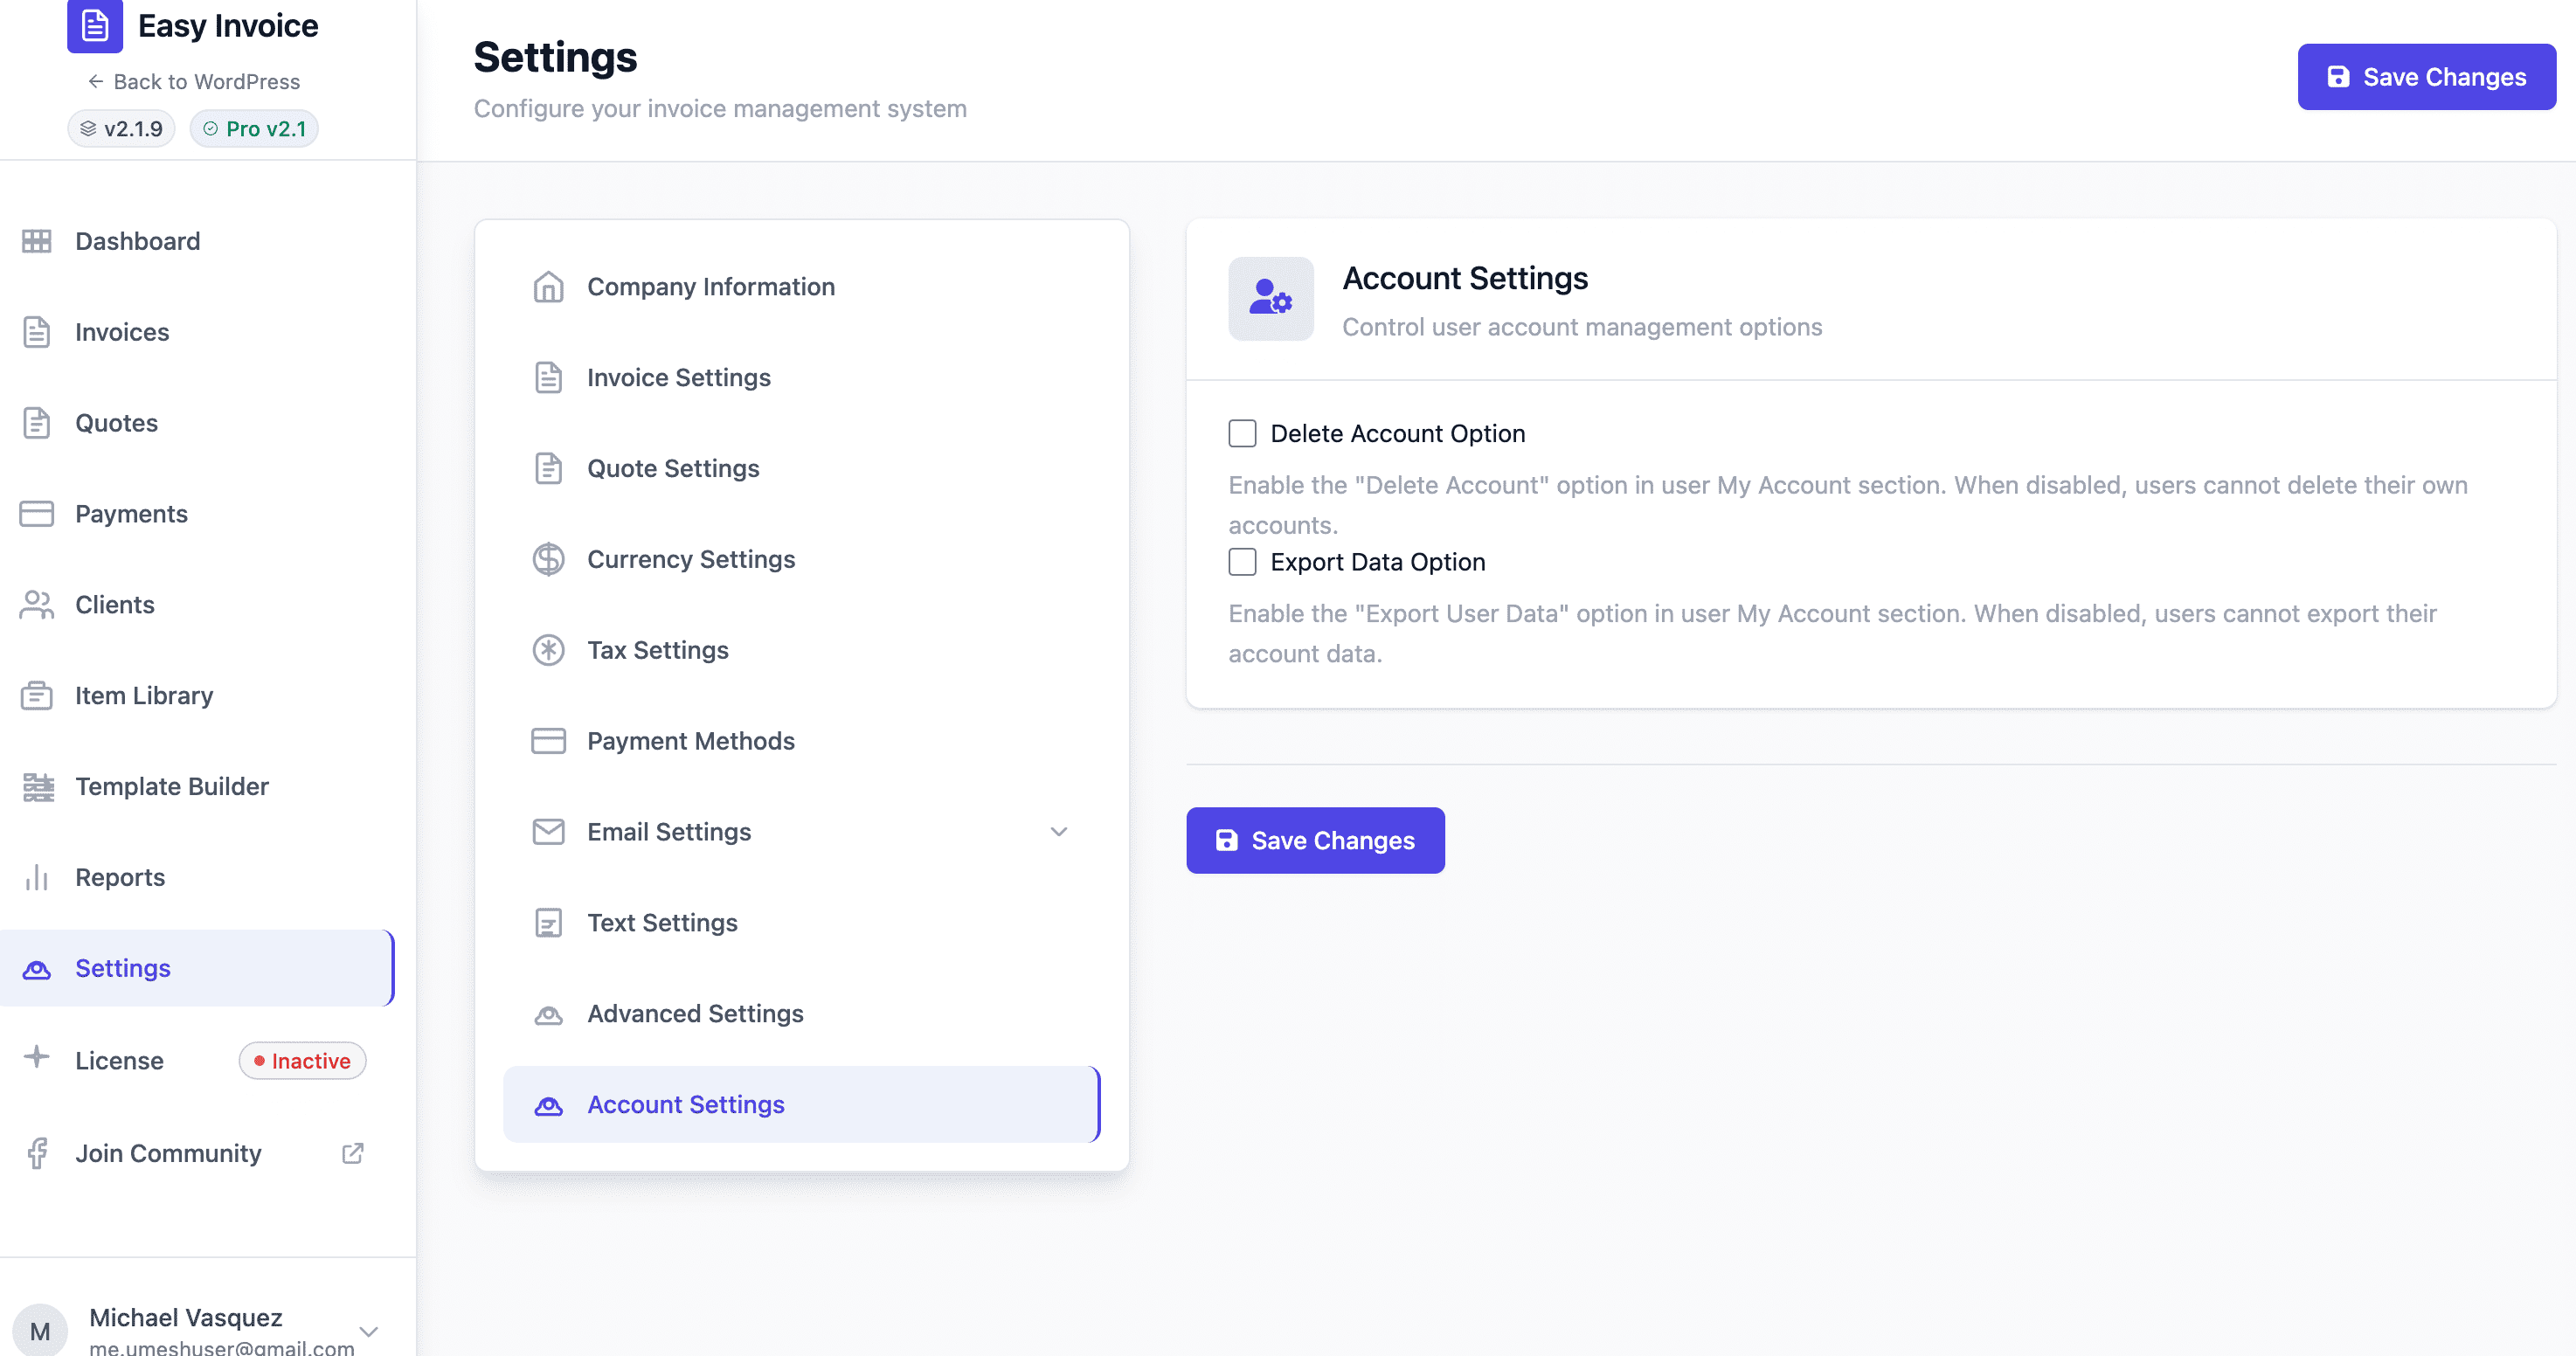Enable the Delete Account Option checkbox
This screenshot has width=2576, height=1356.
(1242, 433)
